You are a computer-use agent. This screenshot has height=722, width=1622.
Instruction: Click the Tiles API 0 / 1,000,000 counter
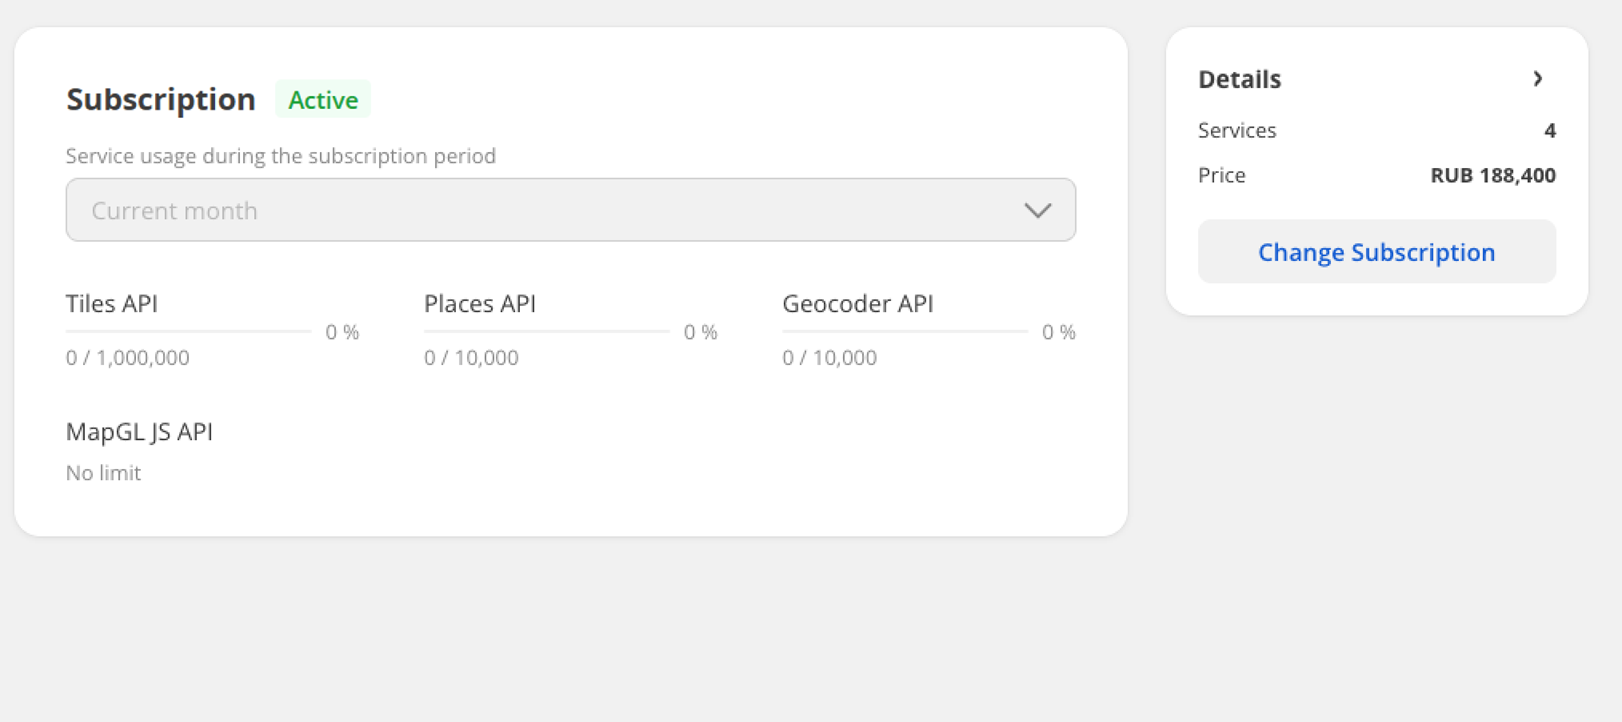coord(128,358)
